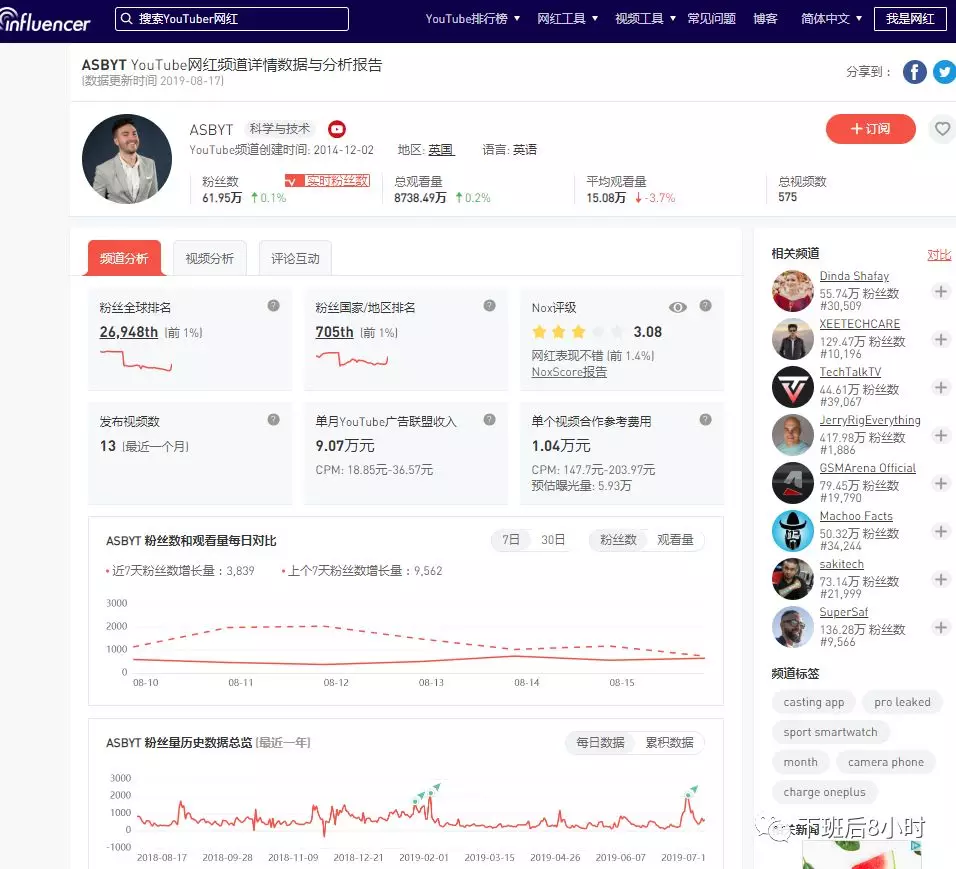956x869 pixels.
Task: Help icon for 单个视频合作参考费用
Action: [x=705, y=420]
